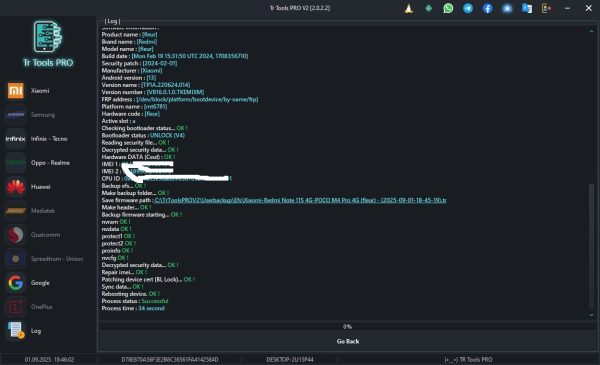Click the yellow cone icon in title bar

(x=409, y=8)
